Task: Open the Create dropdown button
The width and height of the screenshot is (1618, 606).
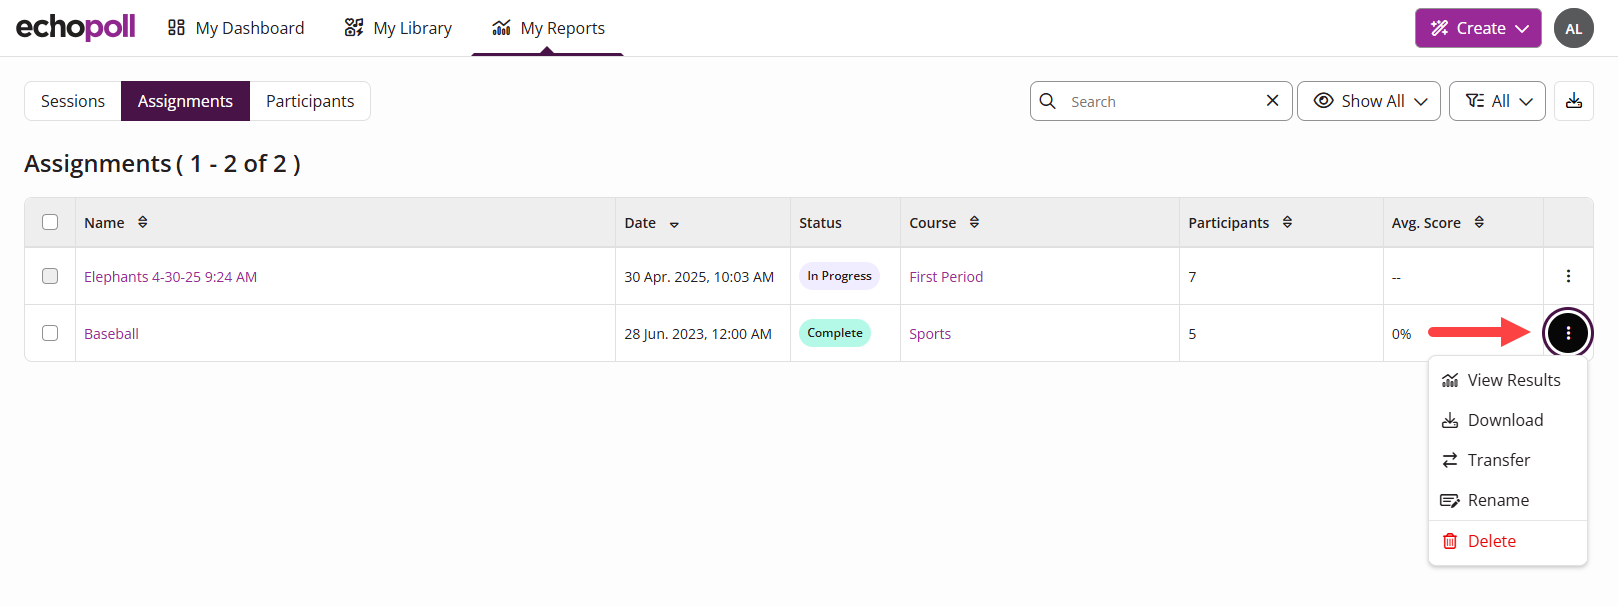Action: pos(1478,28)
